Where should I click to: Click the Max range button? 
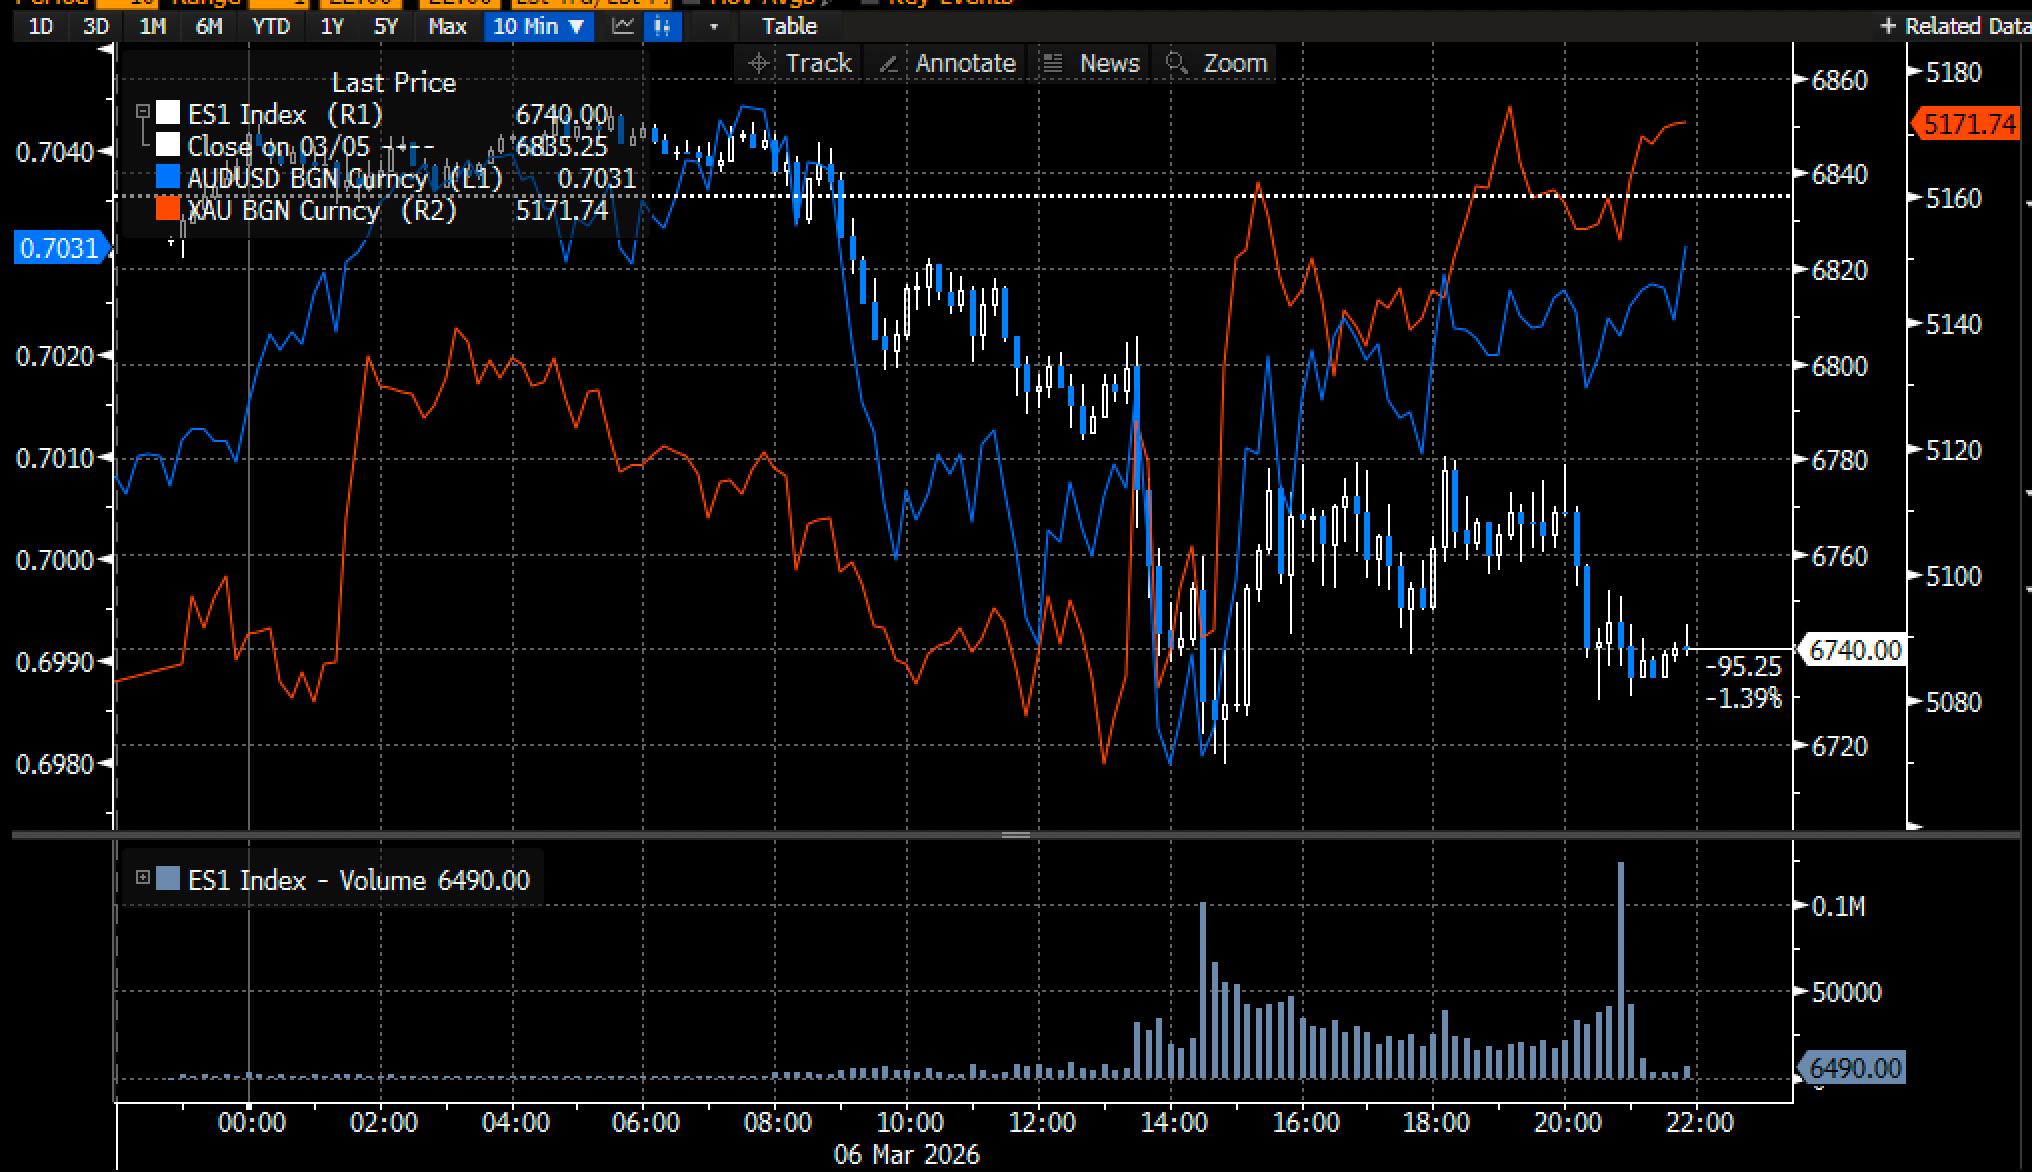[x=447, y=27]
